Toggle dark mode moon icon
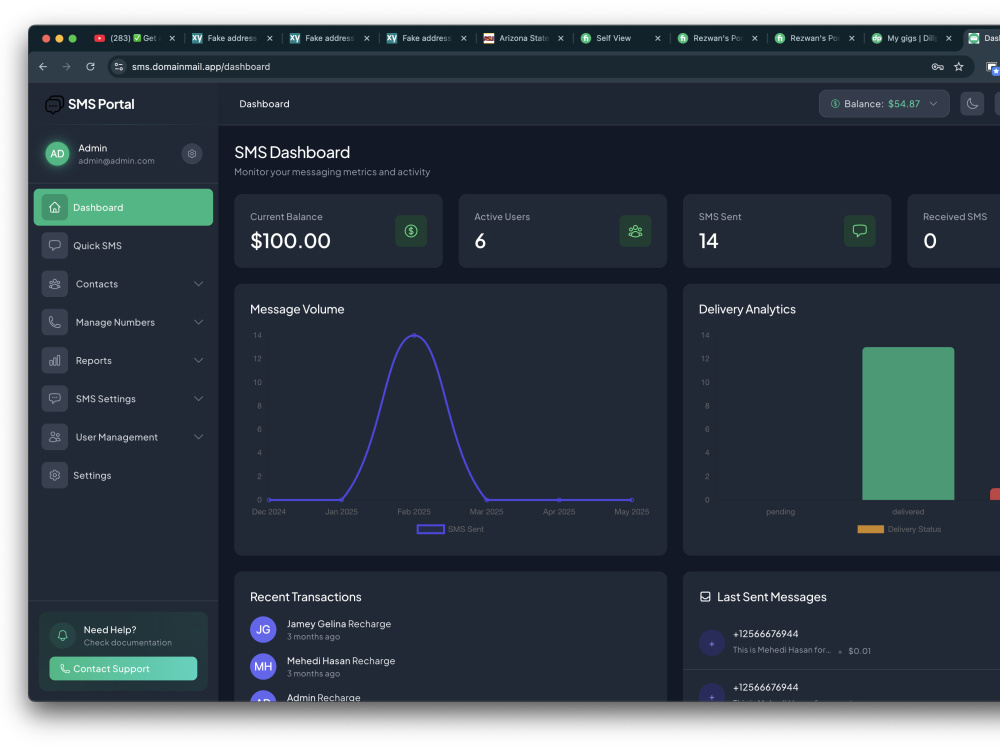Image resolution: width=1000 pixels, height=750 pixels. tap(972, 104)
